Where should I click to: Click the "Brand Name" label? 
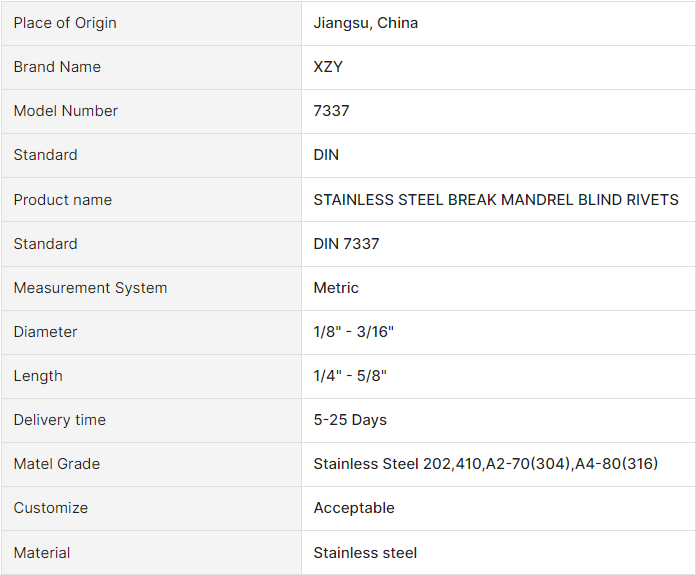(57, 67)
